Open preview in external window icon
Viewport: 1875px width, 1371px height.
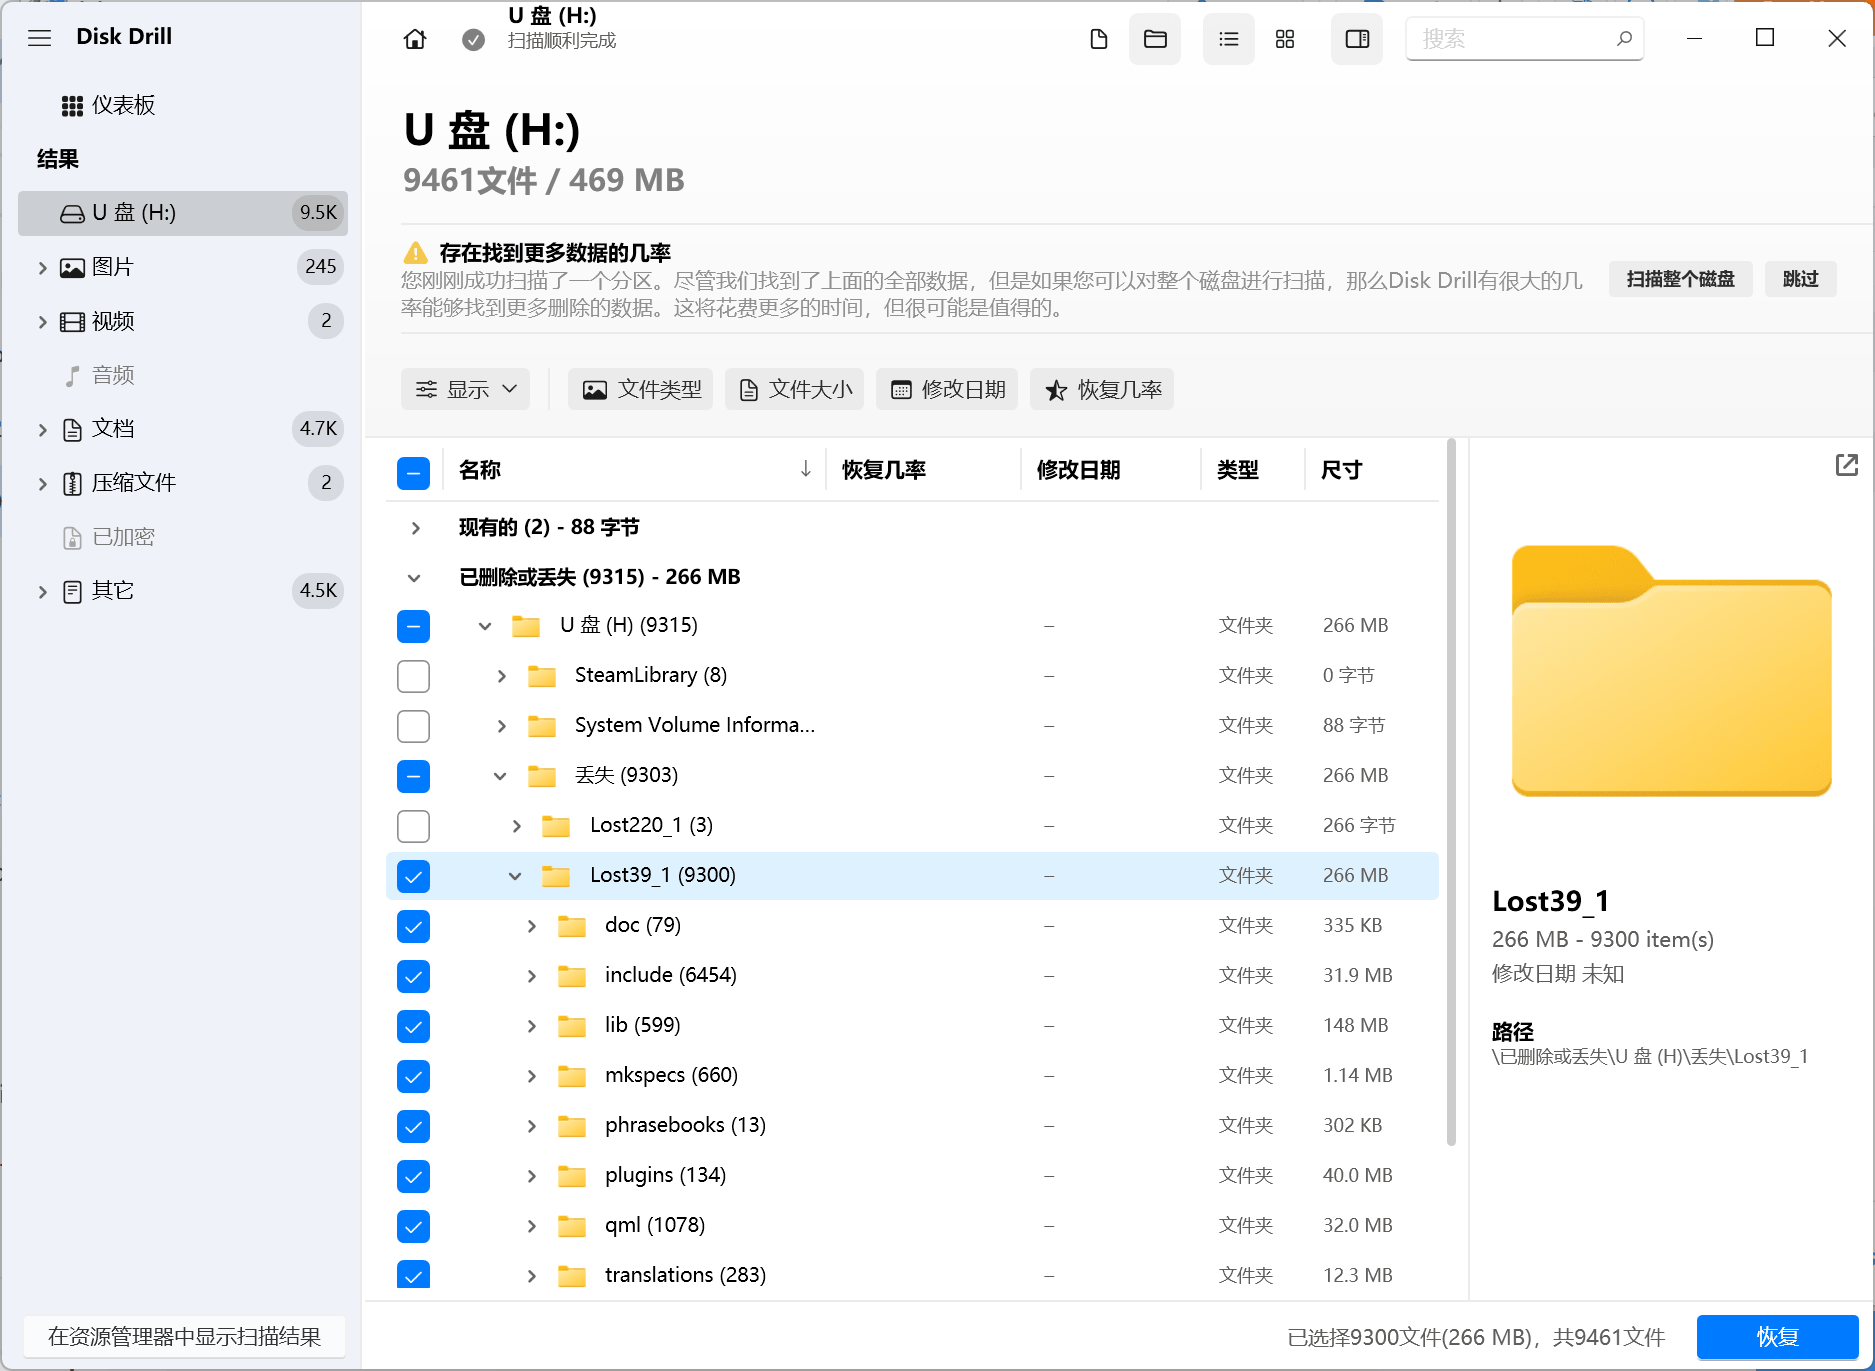coord(1846,465)
